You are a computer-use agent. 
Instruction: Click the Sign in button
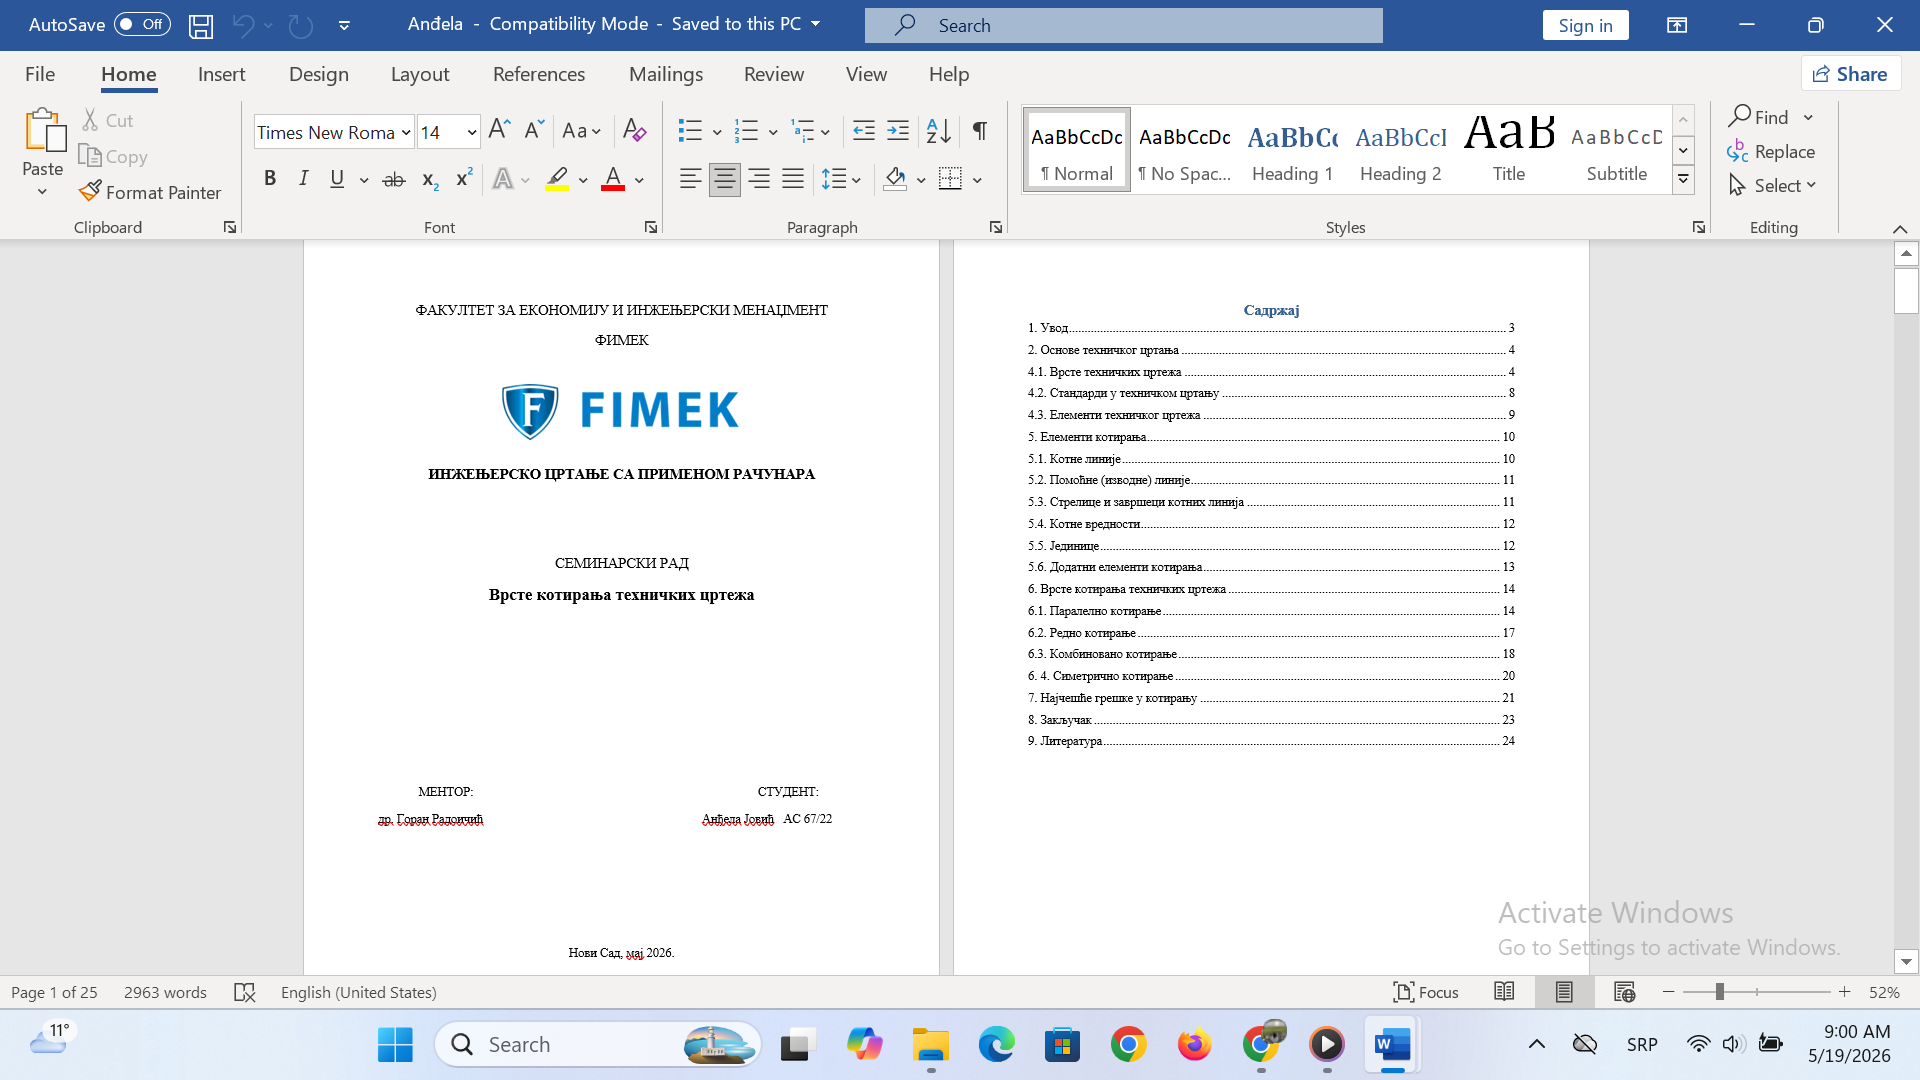coord(1585,25)
